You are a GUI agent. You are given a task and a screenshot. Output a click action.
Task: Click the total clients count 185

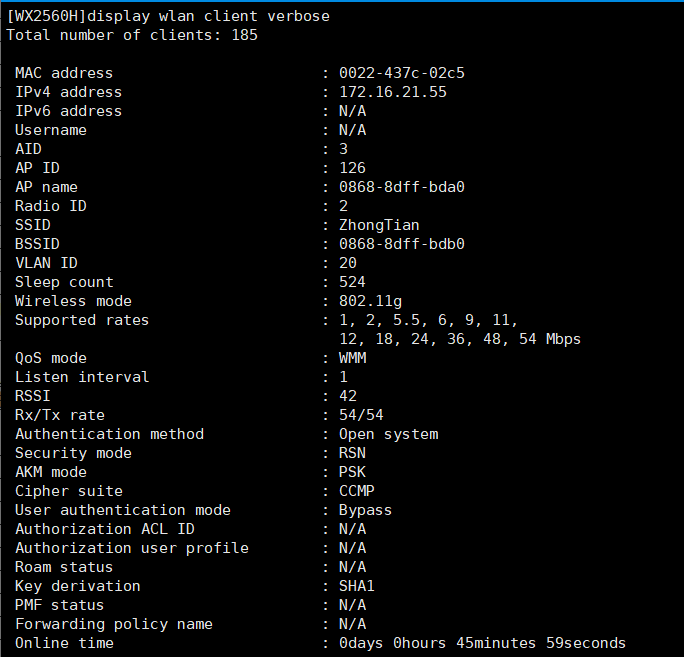click(x=244, y=35)
